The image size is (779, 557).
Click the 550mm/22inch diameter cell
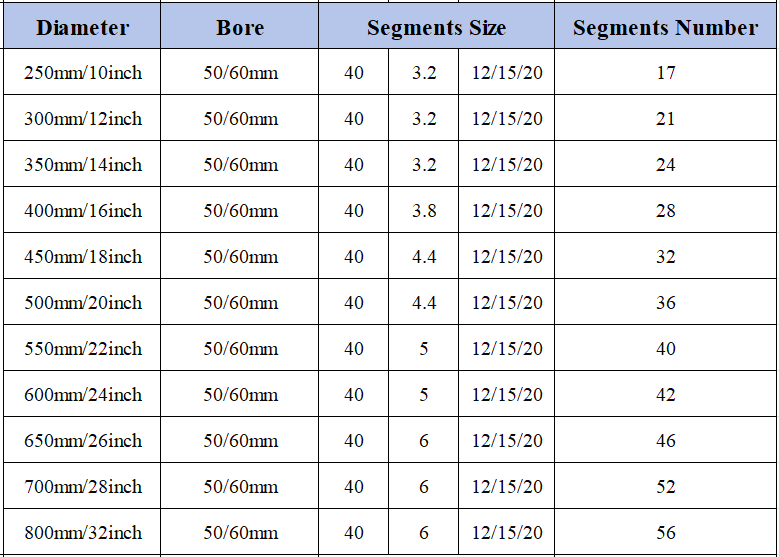pos(83,349)
